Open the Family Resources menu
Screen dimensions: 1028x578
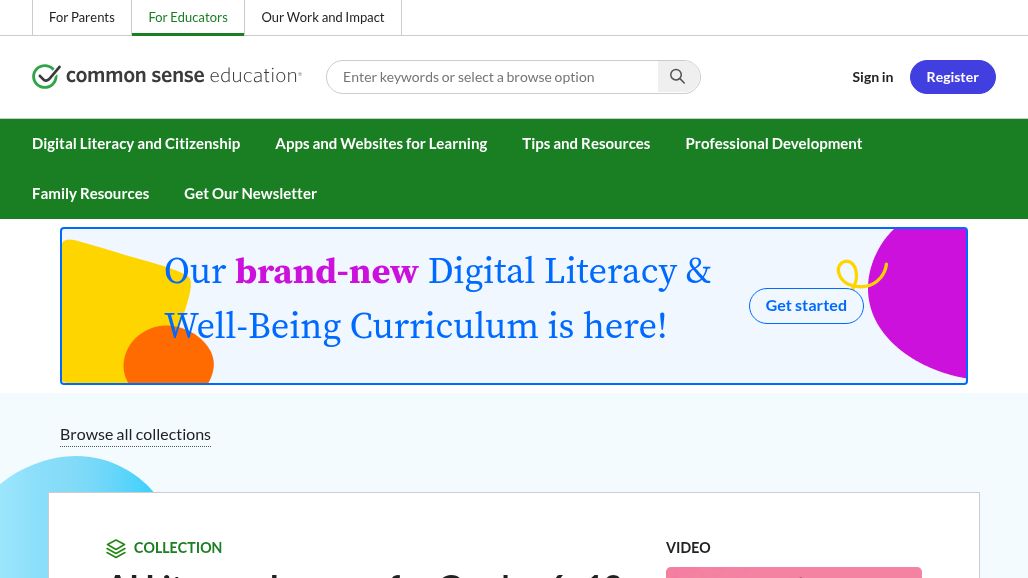90,193
